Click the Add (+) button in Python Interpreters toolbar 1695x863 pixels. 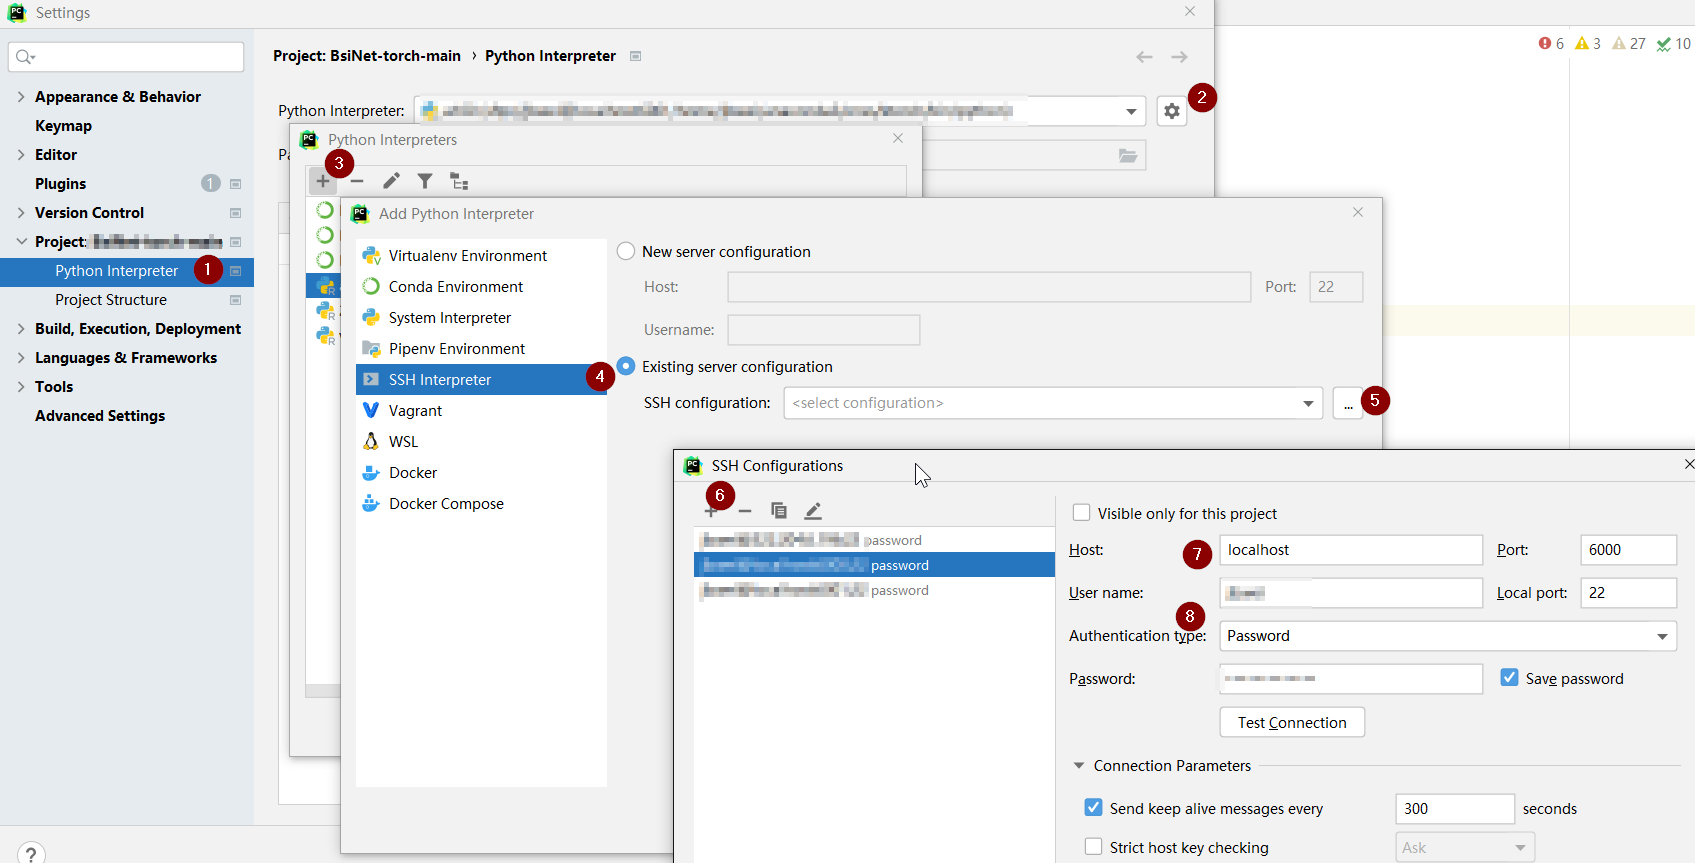323,181
